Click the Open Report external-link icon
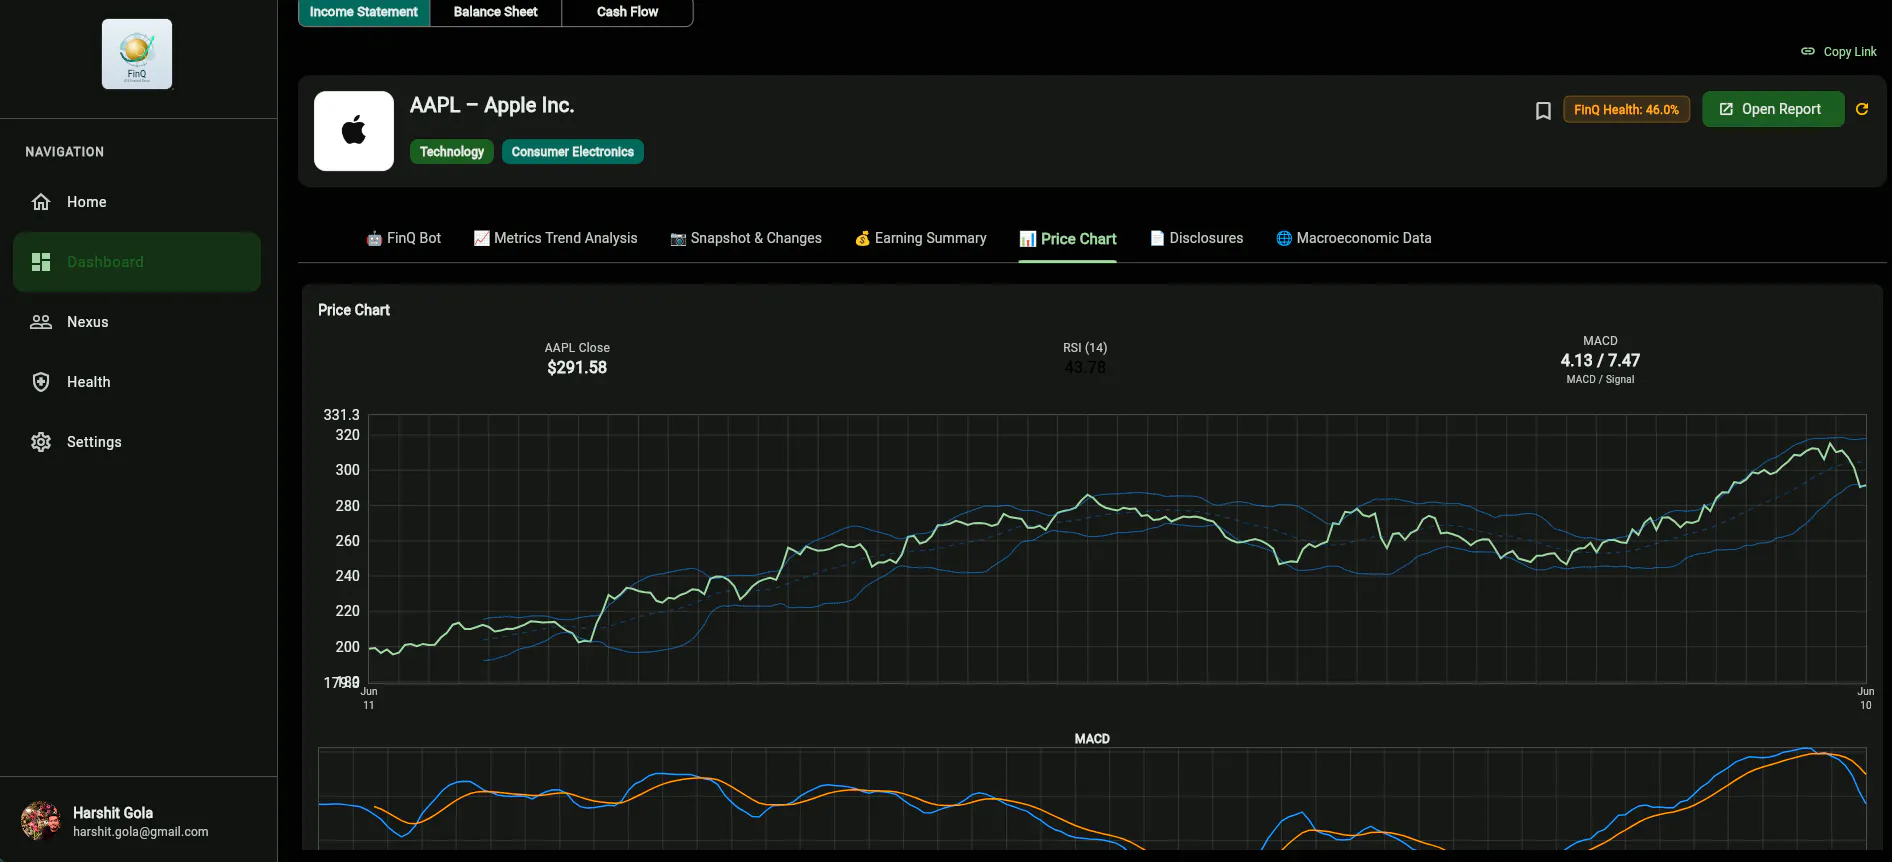This screenshot has width=1892, height=862. pos(1726,109)
